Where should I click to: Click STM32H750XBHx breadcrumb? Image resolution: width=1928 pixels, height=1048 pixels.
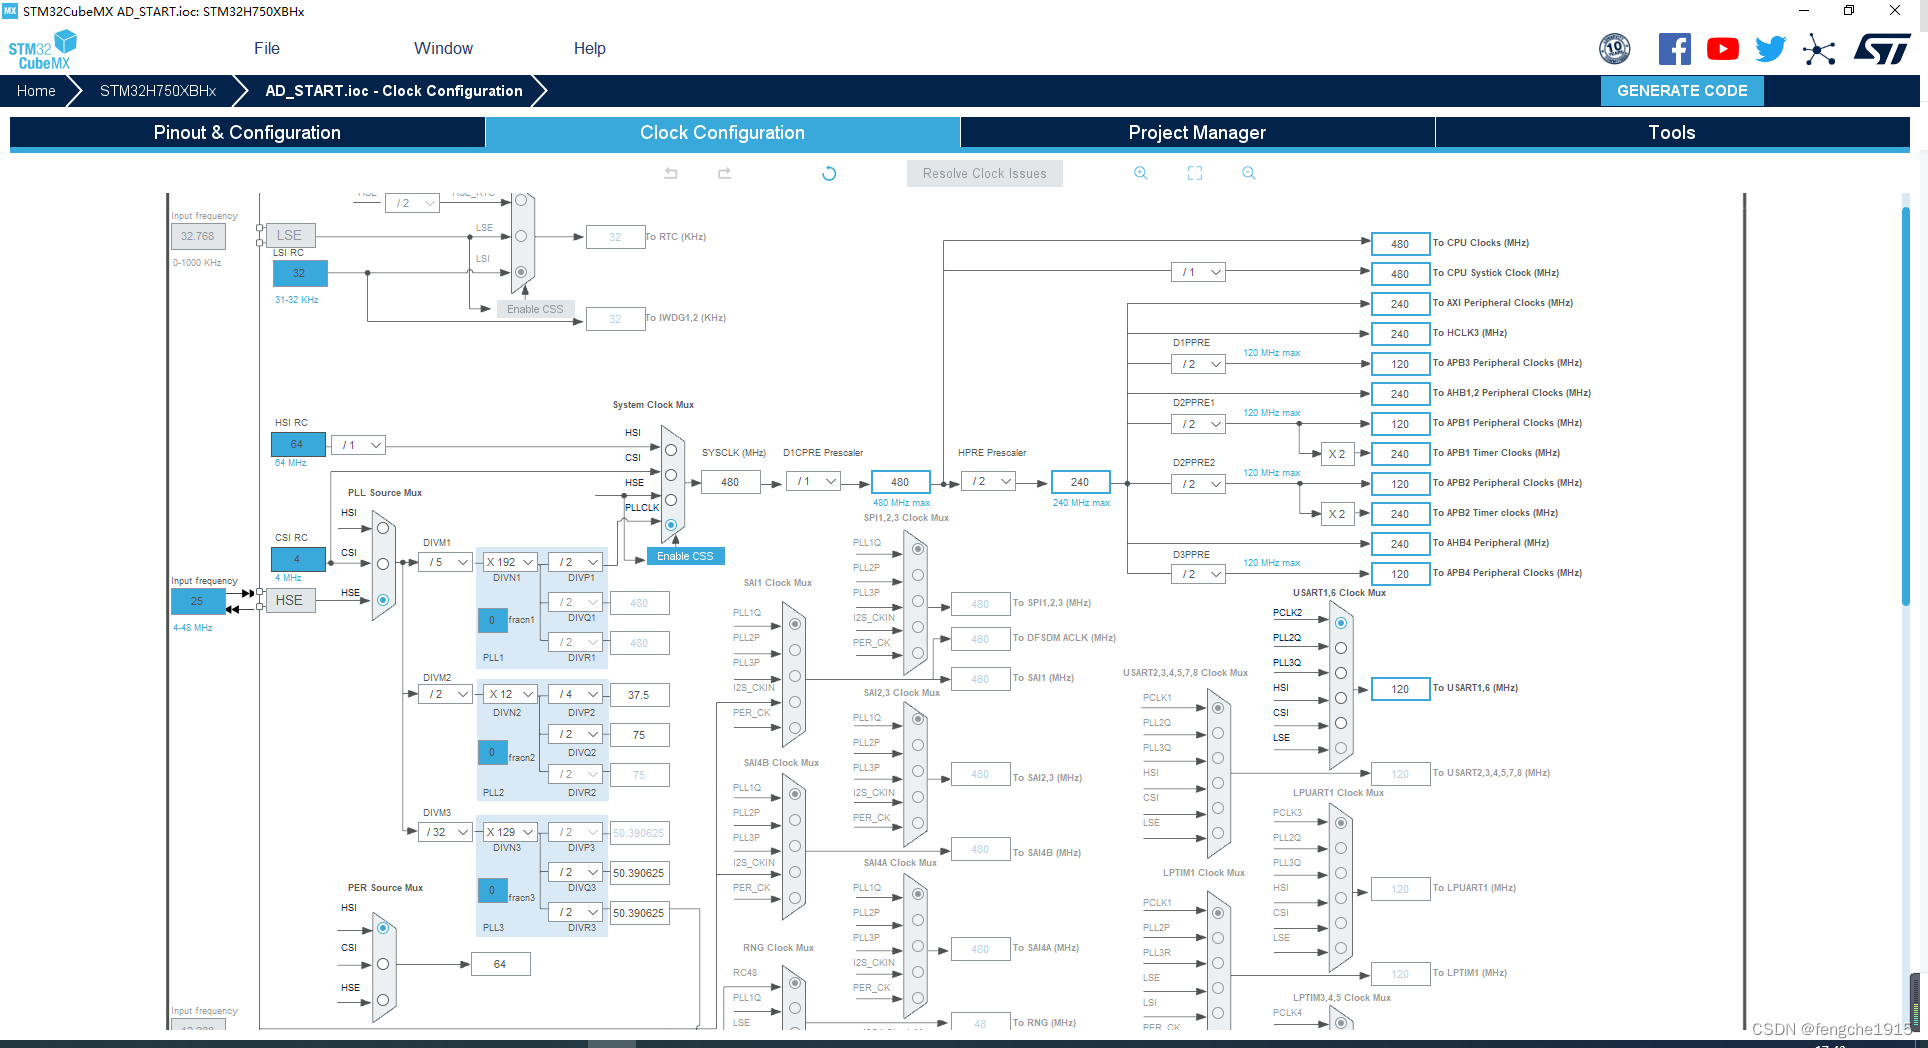click(x=158, y=91)
